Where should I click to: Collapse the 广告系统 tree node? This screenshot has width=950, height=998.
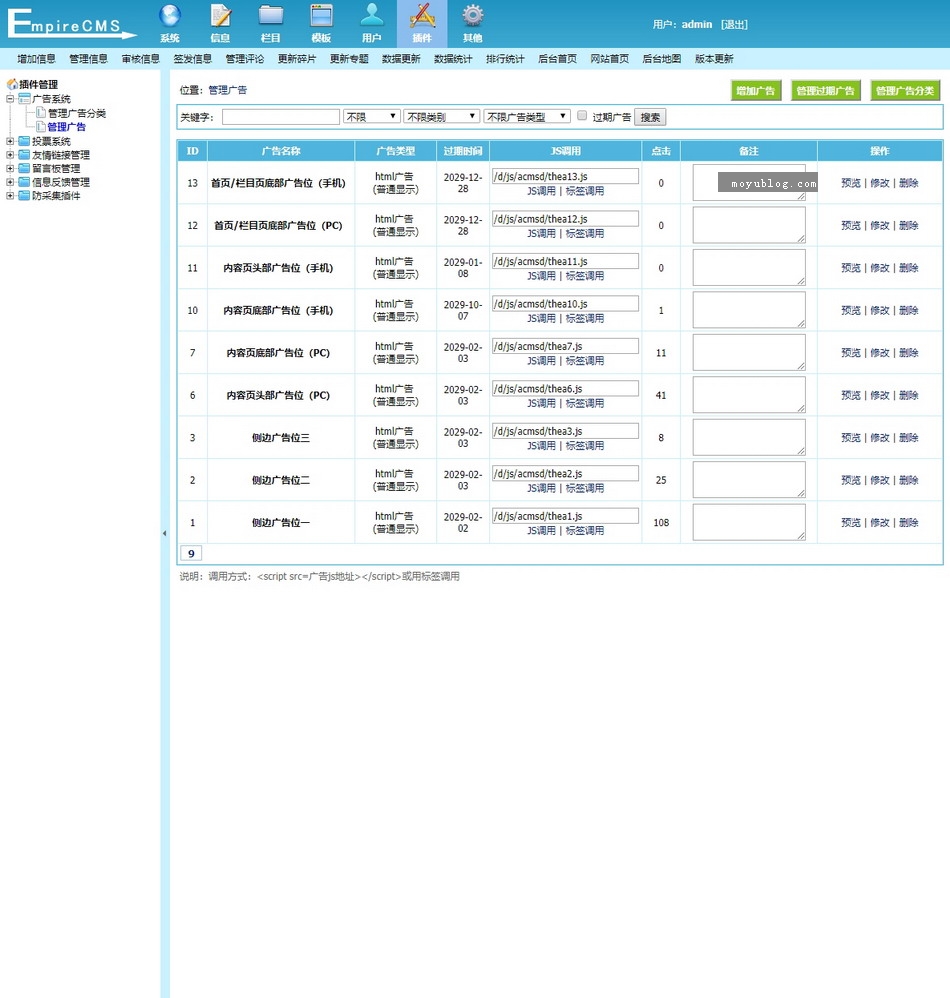[11, 99]
